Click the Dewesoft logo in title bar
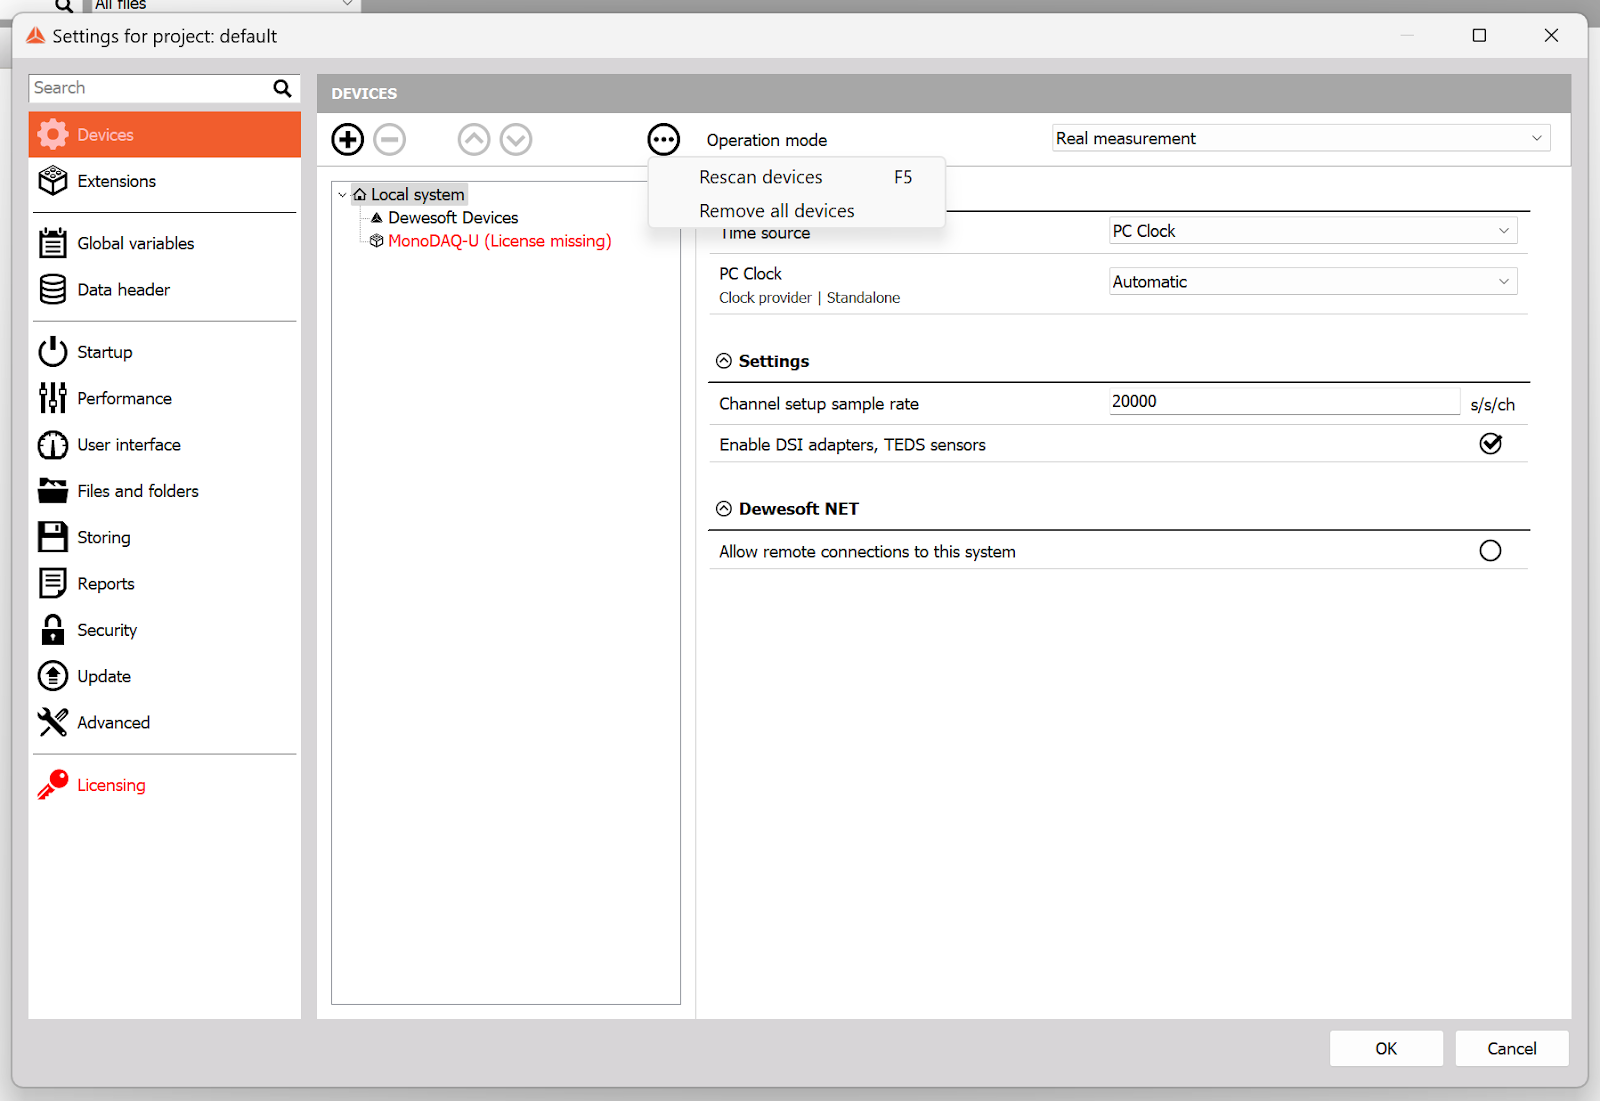The image size is (1600, 1101). point(36,36)
